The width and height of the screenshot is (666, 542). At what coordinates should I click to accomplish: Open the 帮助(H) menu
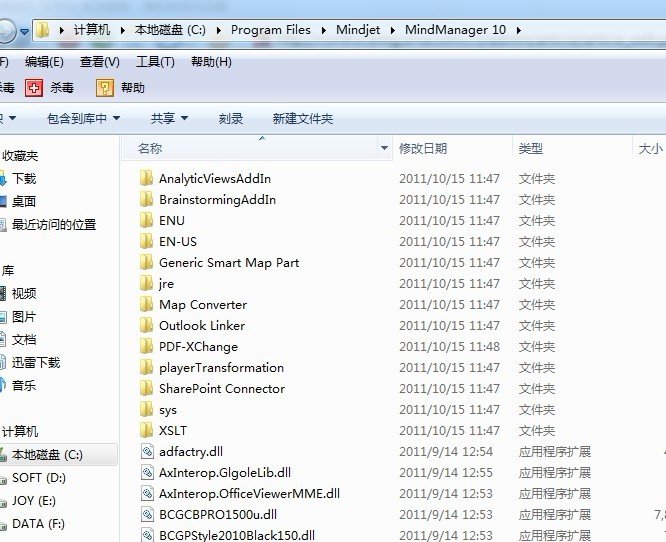tap(211, 62)
